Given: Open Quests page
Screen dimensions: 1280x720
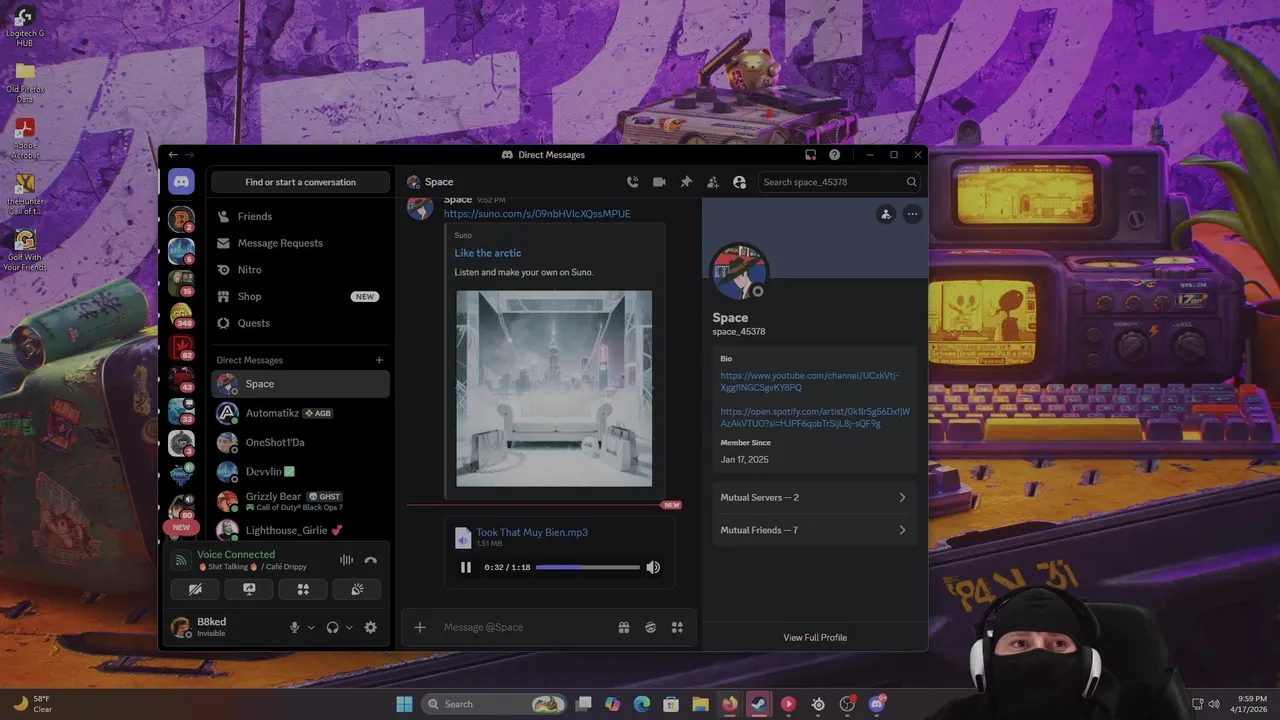Looking at the screenshot, I should [300, 323].
